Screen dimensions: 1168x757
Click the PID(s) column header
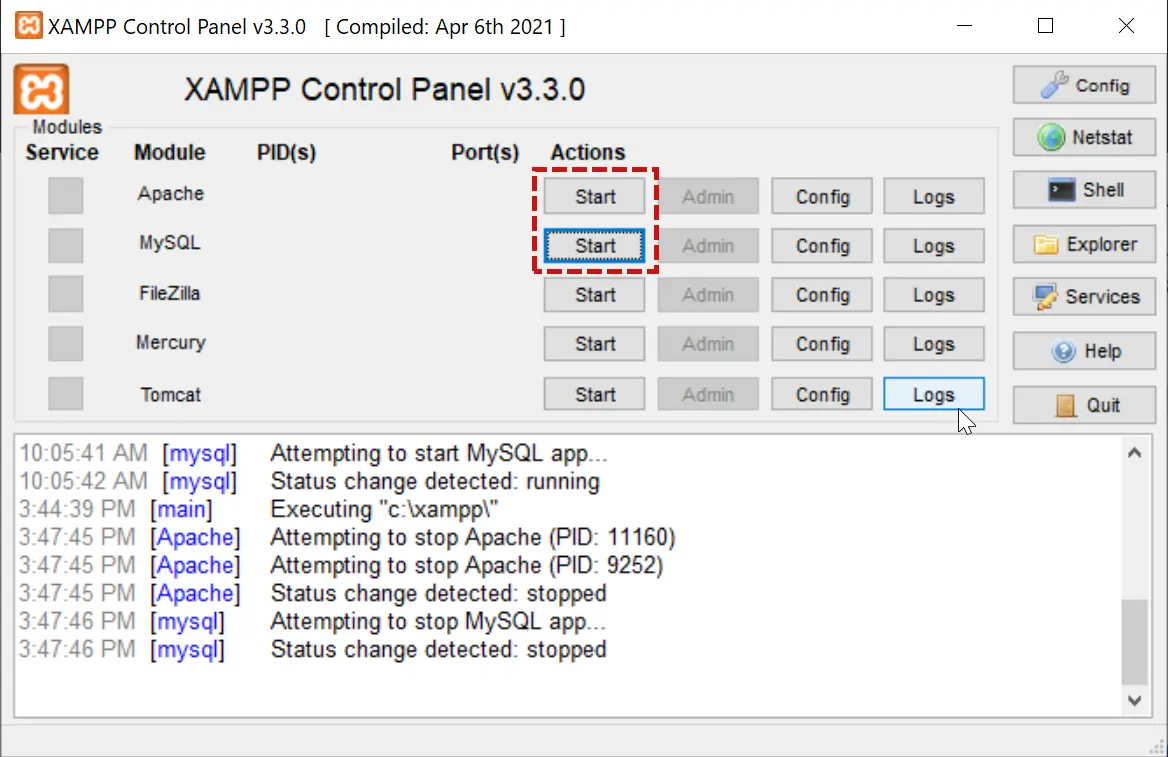click(x=287, y=153)
